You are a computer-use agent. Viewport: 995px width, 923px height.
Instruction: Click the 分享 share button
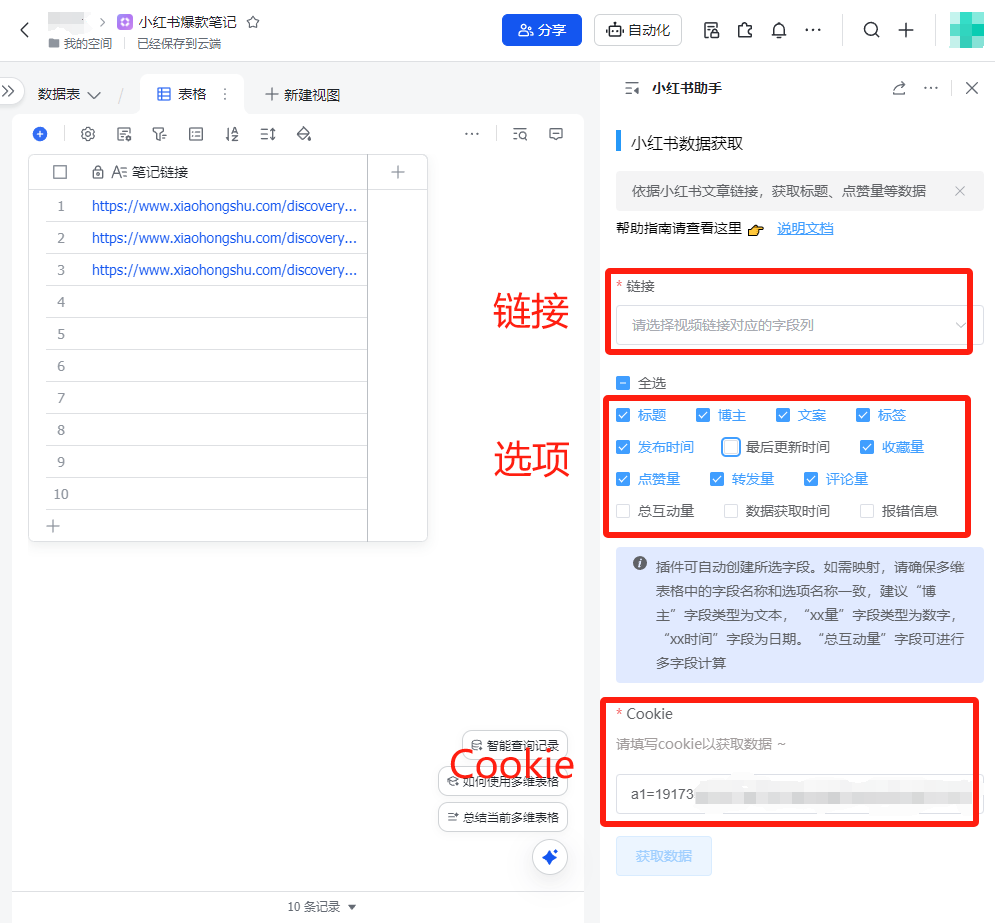541,30
